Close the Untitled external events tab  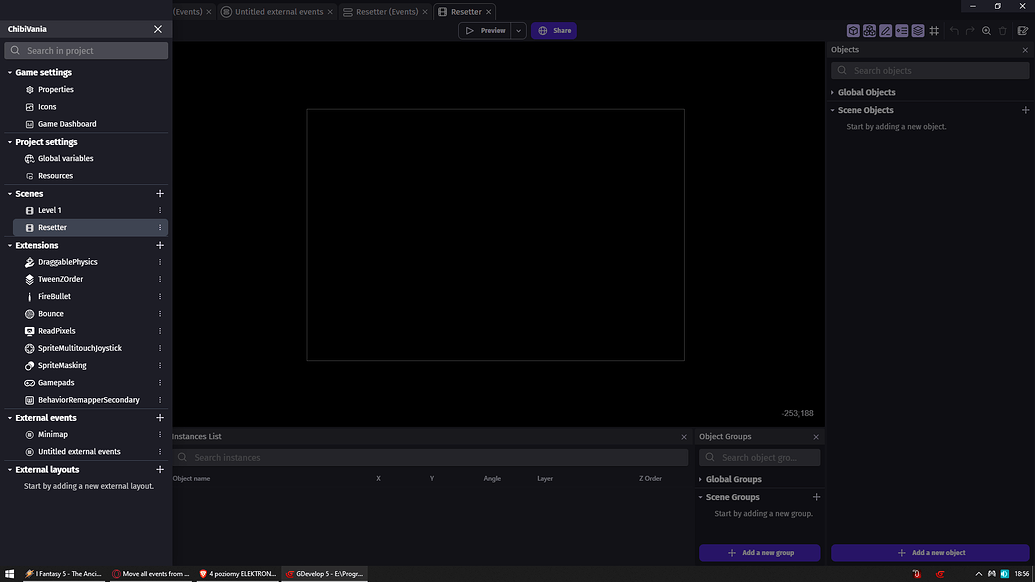coord(330,12)
